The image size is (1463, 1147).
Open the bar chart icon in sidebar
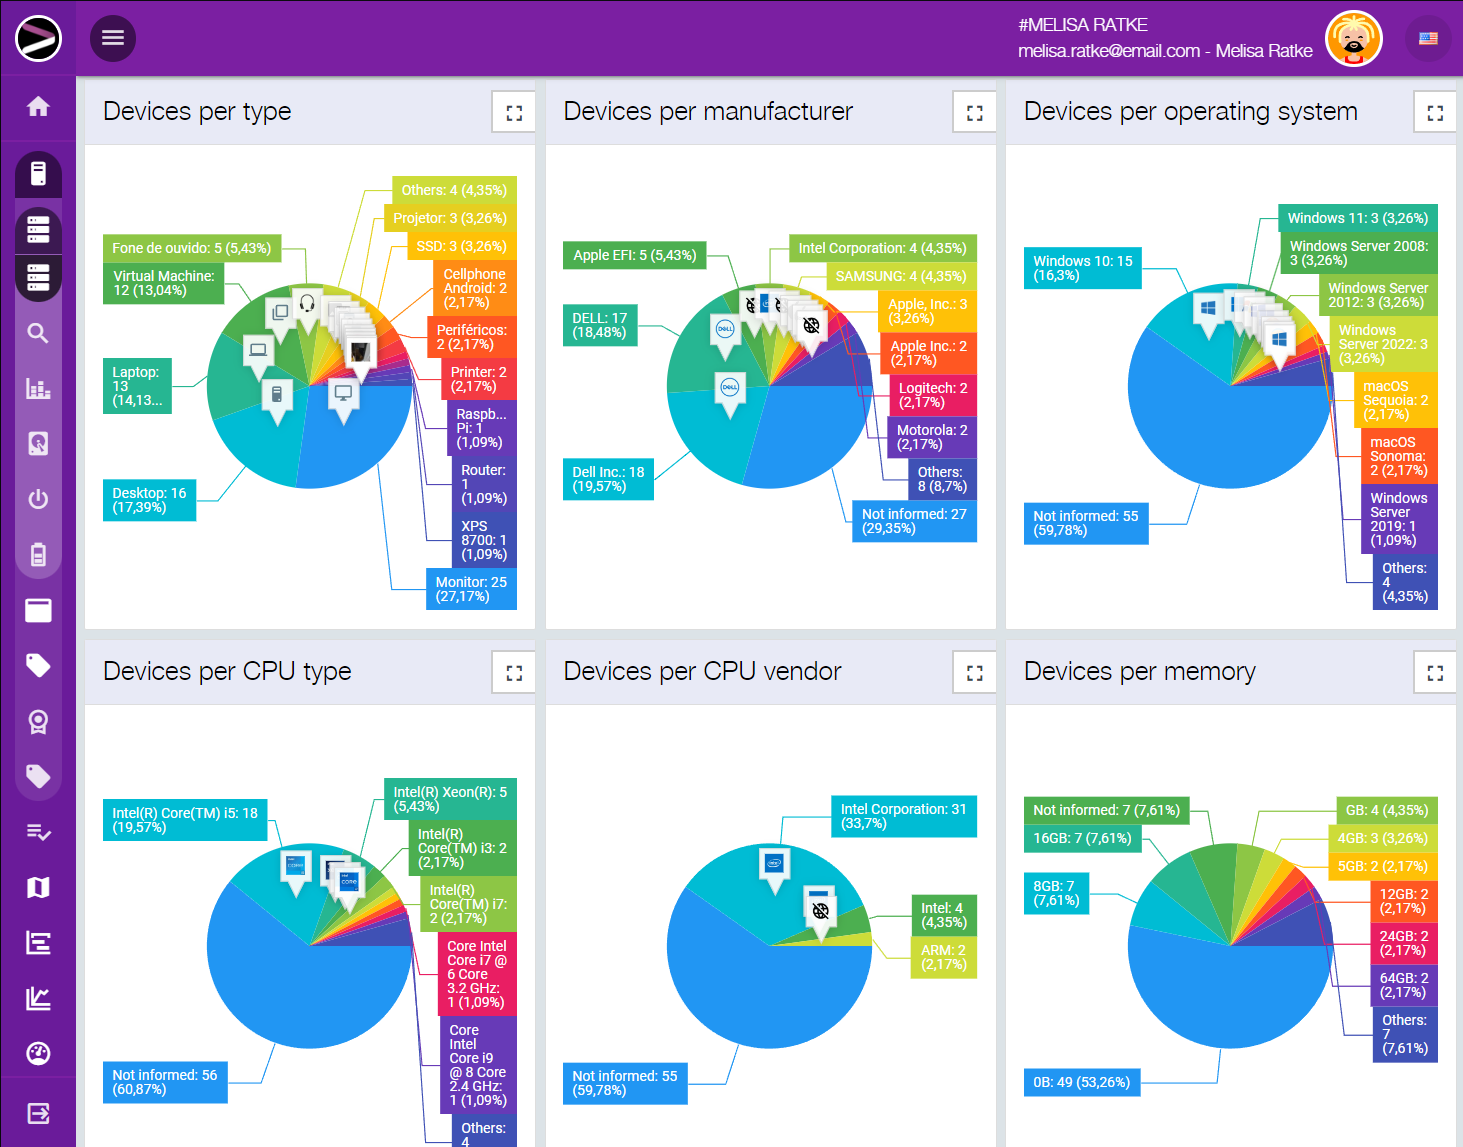point(38,389)
